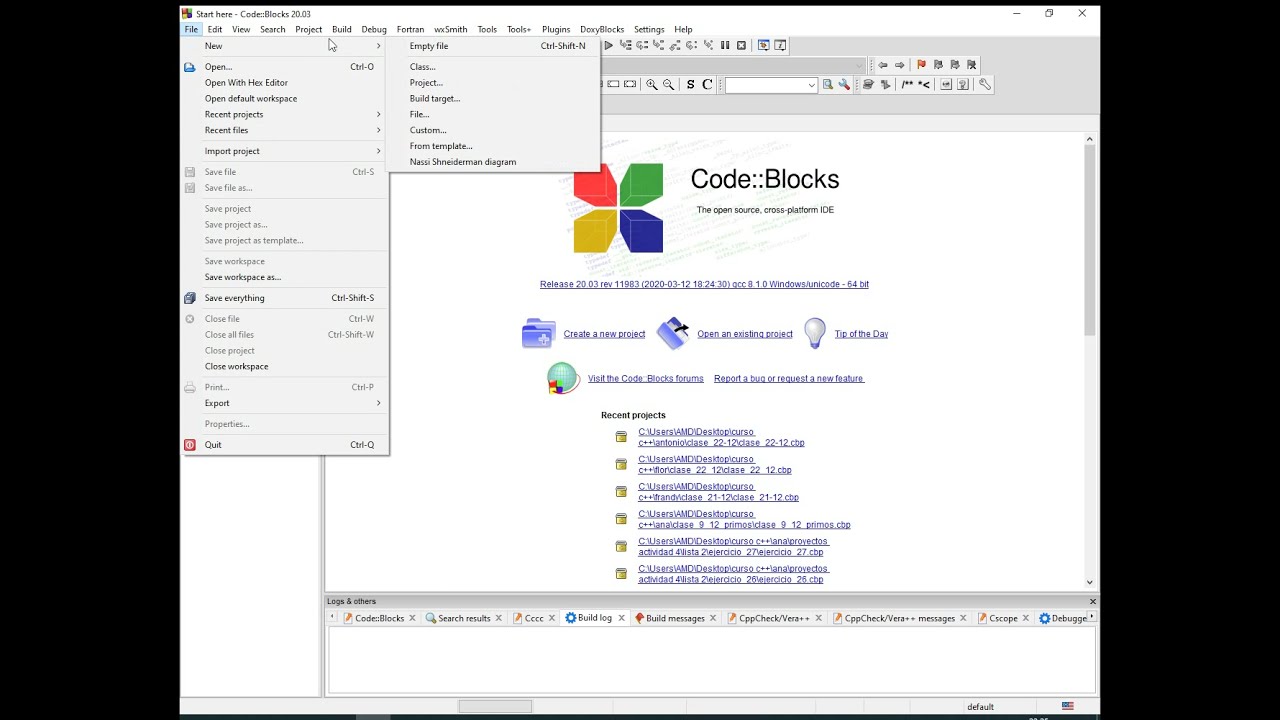Open recent project clase_9_12_primos.cbp
The width and height of the screenshot is (1280, 720).
[x=744, y=519]
